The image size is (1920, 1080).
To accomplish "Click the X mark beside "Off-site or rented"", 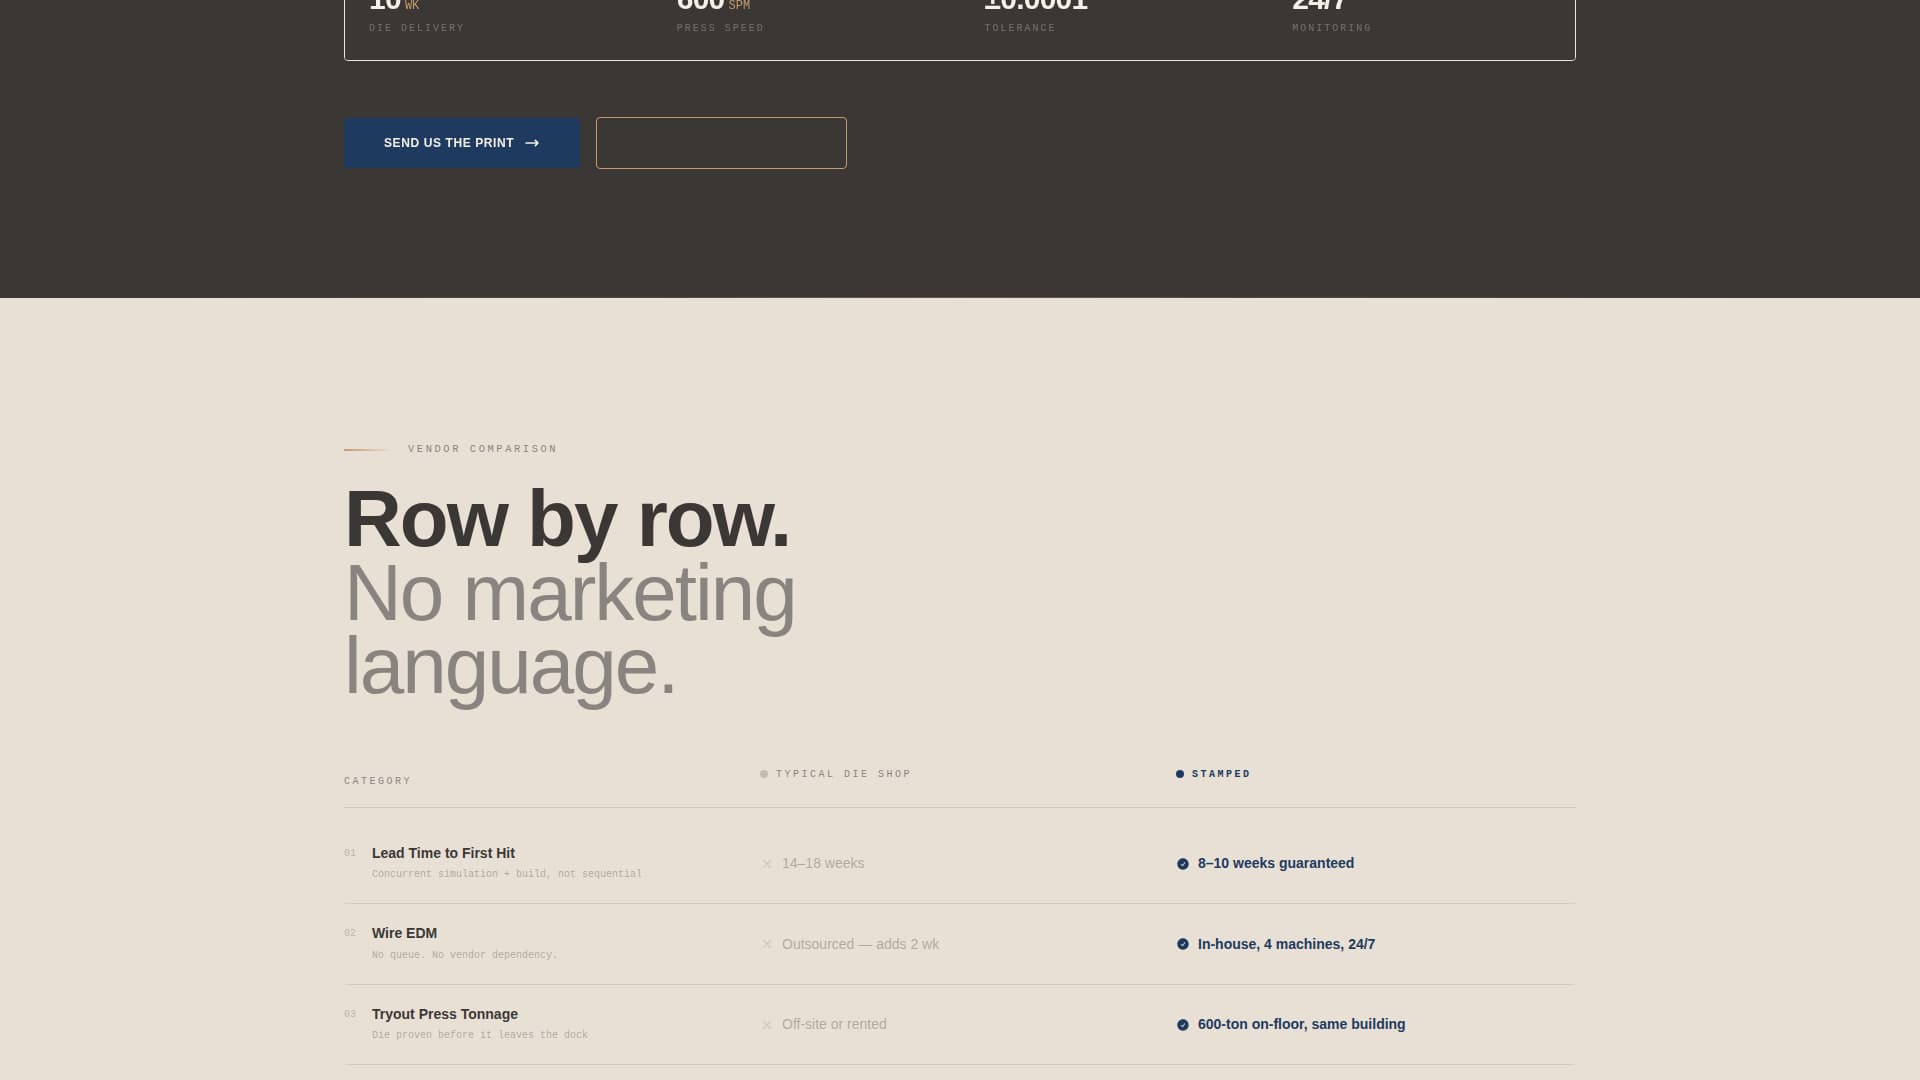I will tap(767, 1024).
